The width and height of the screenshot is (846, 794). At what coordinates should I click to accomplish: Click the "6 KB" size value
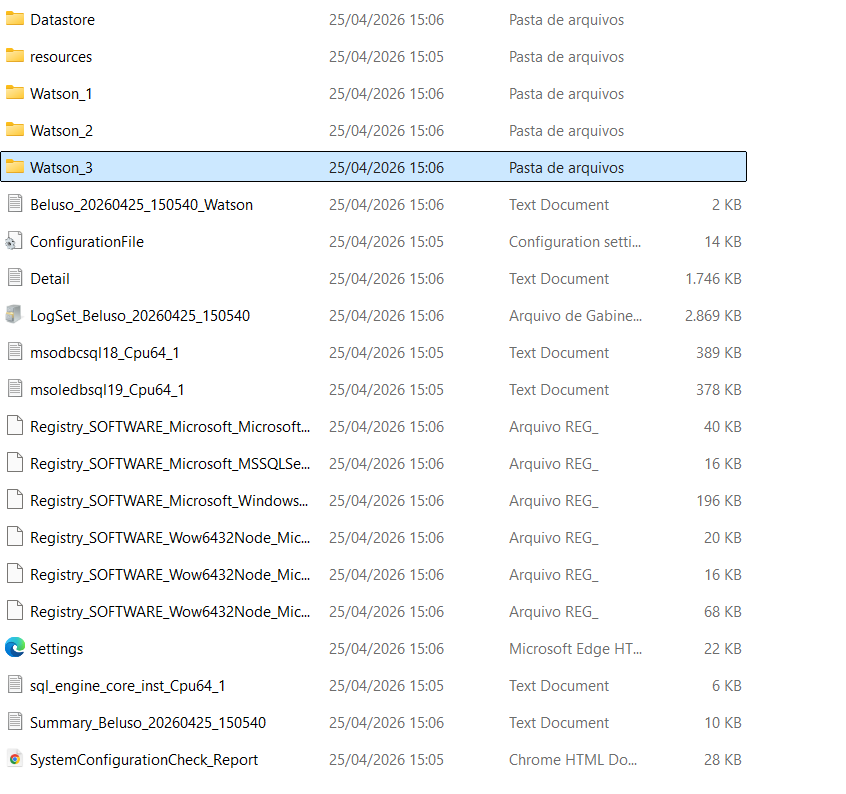(x=727, y=686)
